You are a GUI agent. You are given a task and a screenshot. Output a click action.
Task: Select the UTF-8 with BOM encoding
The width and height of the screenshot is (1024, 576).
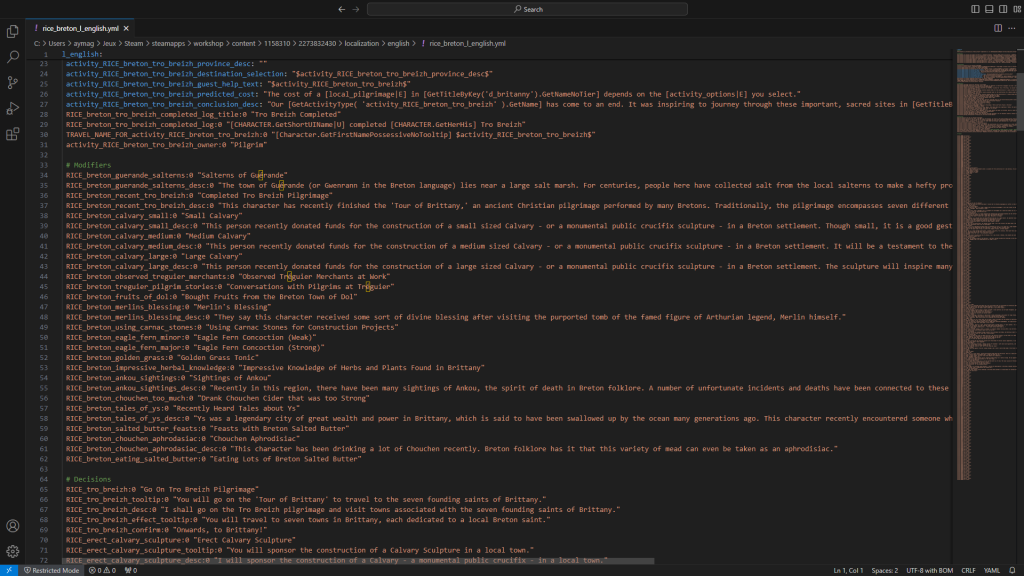[931, 570]
